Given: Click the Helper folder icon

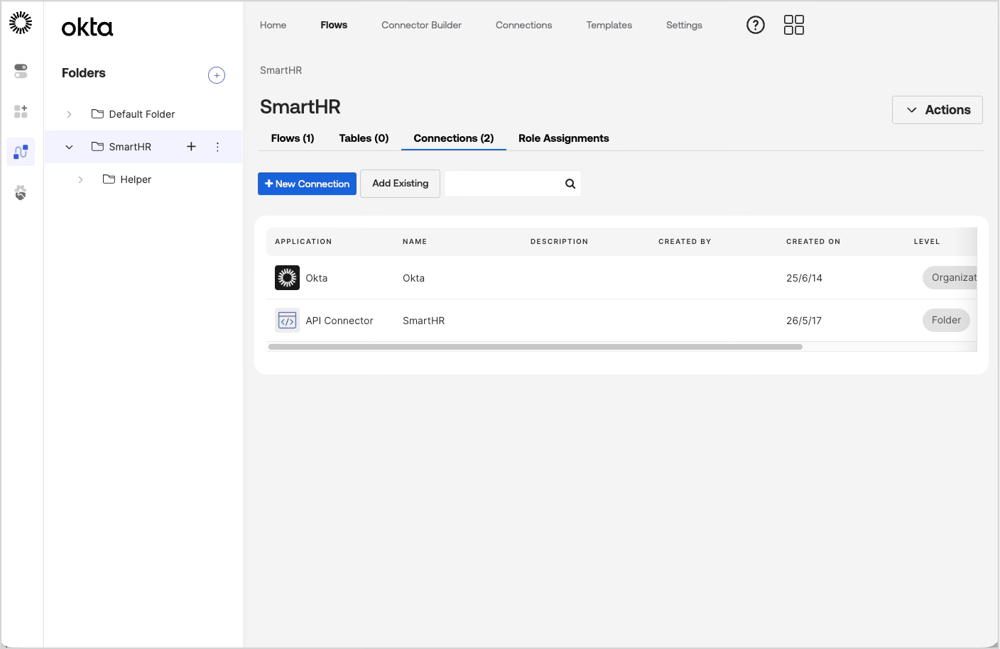Looking at the screenshot, I should coord(109,179).
